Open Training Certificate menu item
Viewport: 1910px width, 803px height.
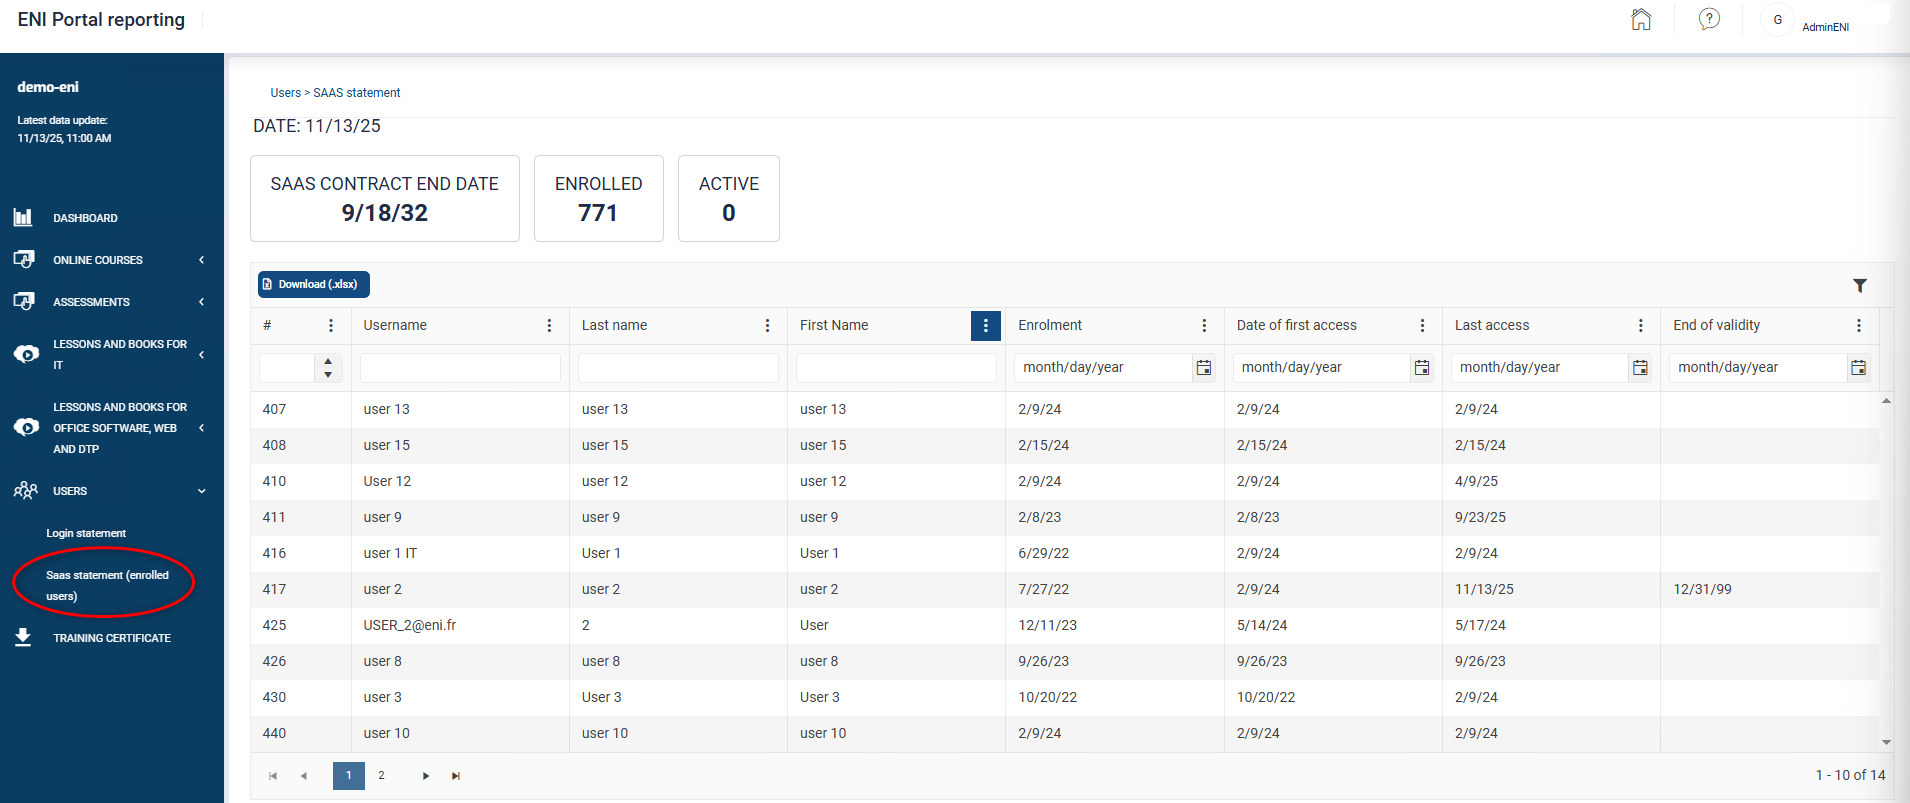coord(112,638)
